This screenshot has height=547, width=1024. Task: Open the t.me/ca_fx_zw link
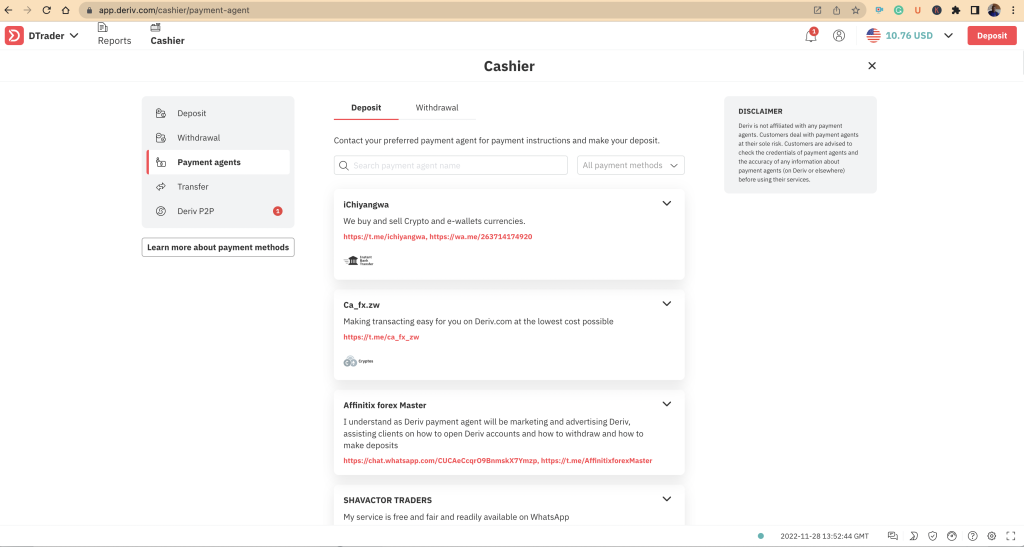pyautogui.click(x=381, y=337)
